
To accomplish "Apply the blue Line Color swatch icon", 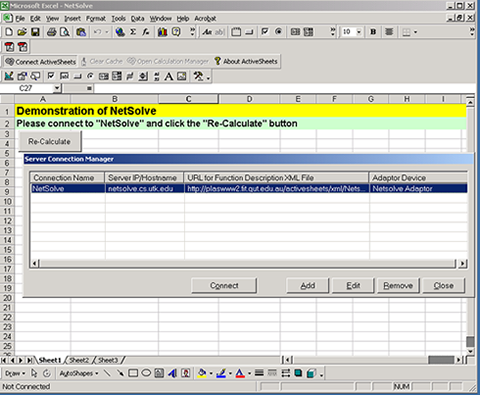I will (x=221, y=373).
